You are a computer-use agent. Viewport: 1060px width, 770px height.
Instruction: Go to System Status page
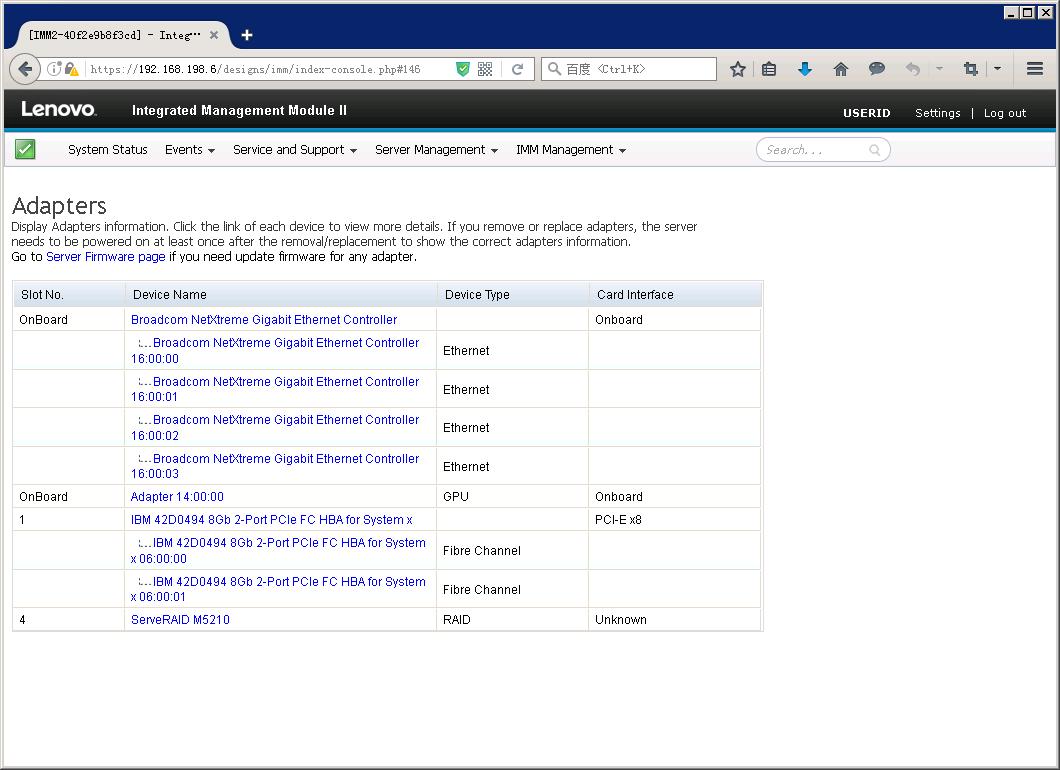pos(107,150)
